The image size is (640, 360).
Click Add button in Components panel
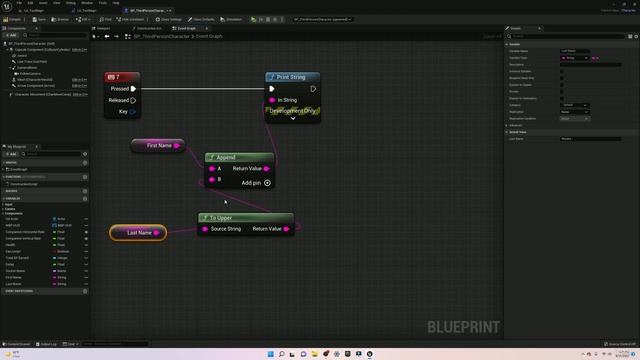coord(11,36)
